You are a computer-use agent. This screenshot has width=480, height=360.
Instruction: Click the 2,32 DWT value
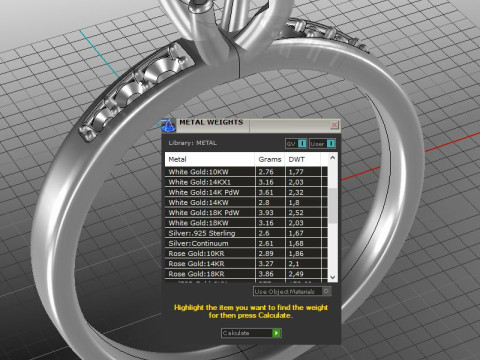click(296, 192)
